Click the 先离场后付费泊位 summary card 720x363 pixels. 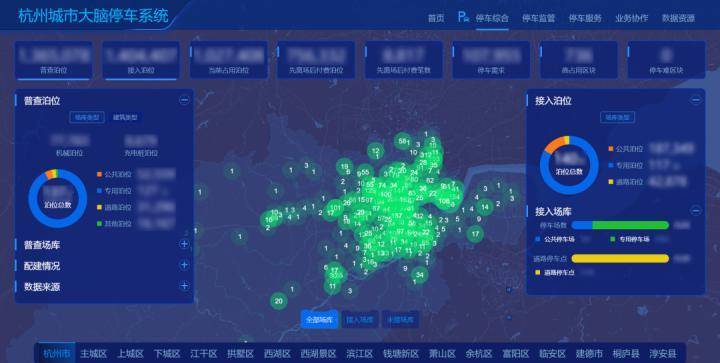(x=316, y=60)
